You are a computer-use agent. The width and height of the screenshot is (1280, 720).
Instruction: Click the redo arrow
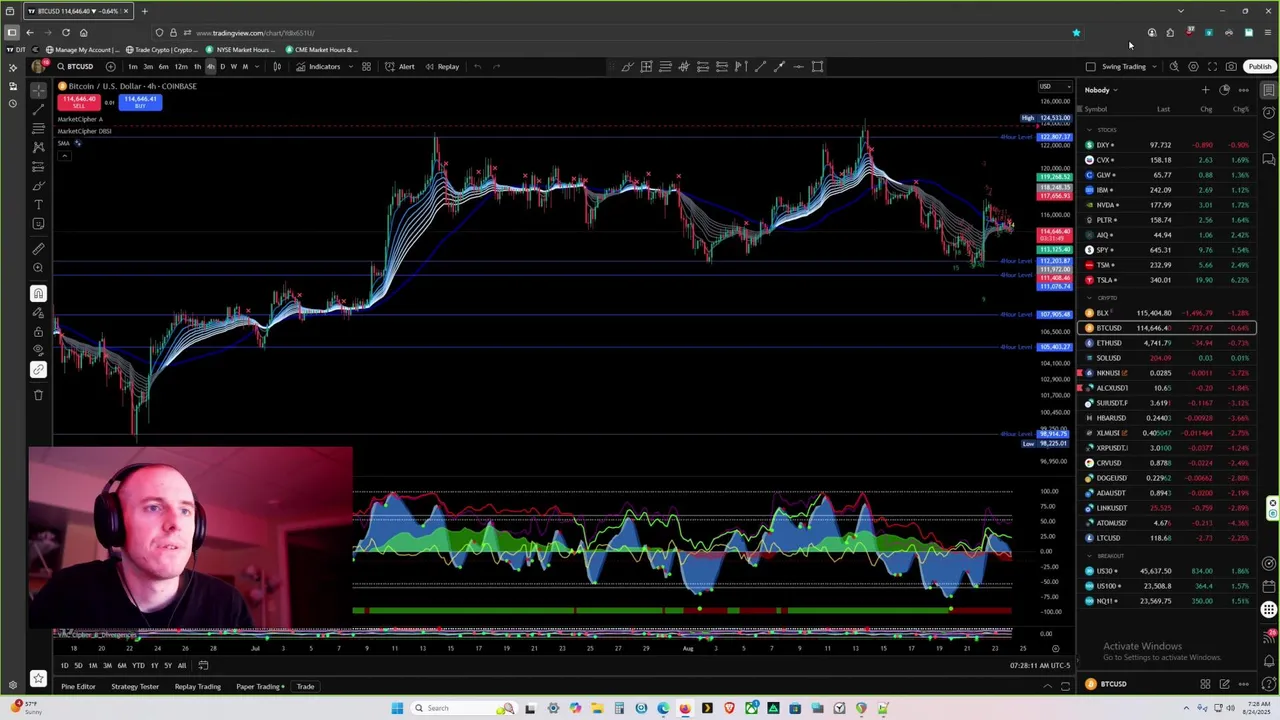[x=497, y=67]
